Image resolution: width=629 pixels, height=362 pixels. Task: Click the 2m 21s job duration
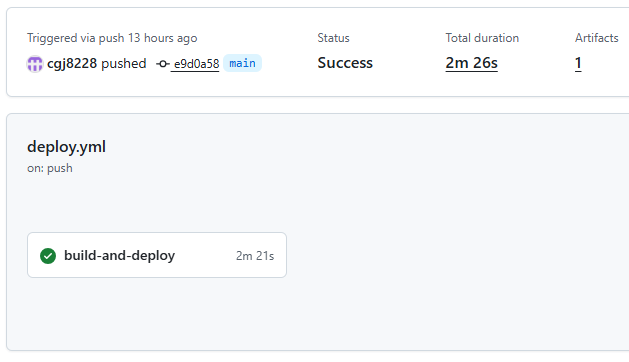(x=255, y=256)
